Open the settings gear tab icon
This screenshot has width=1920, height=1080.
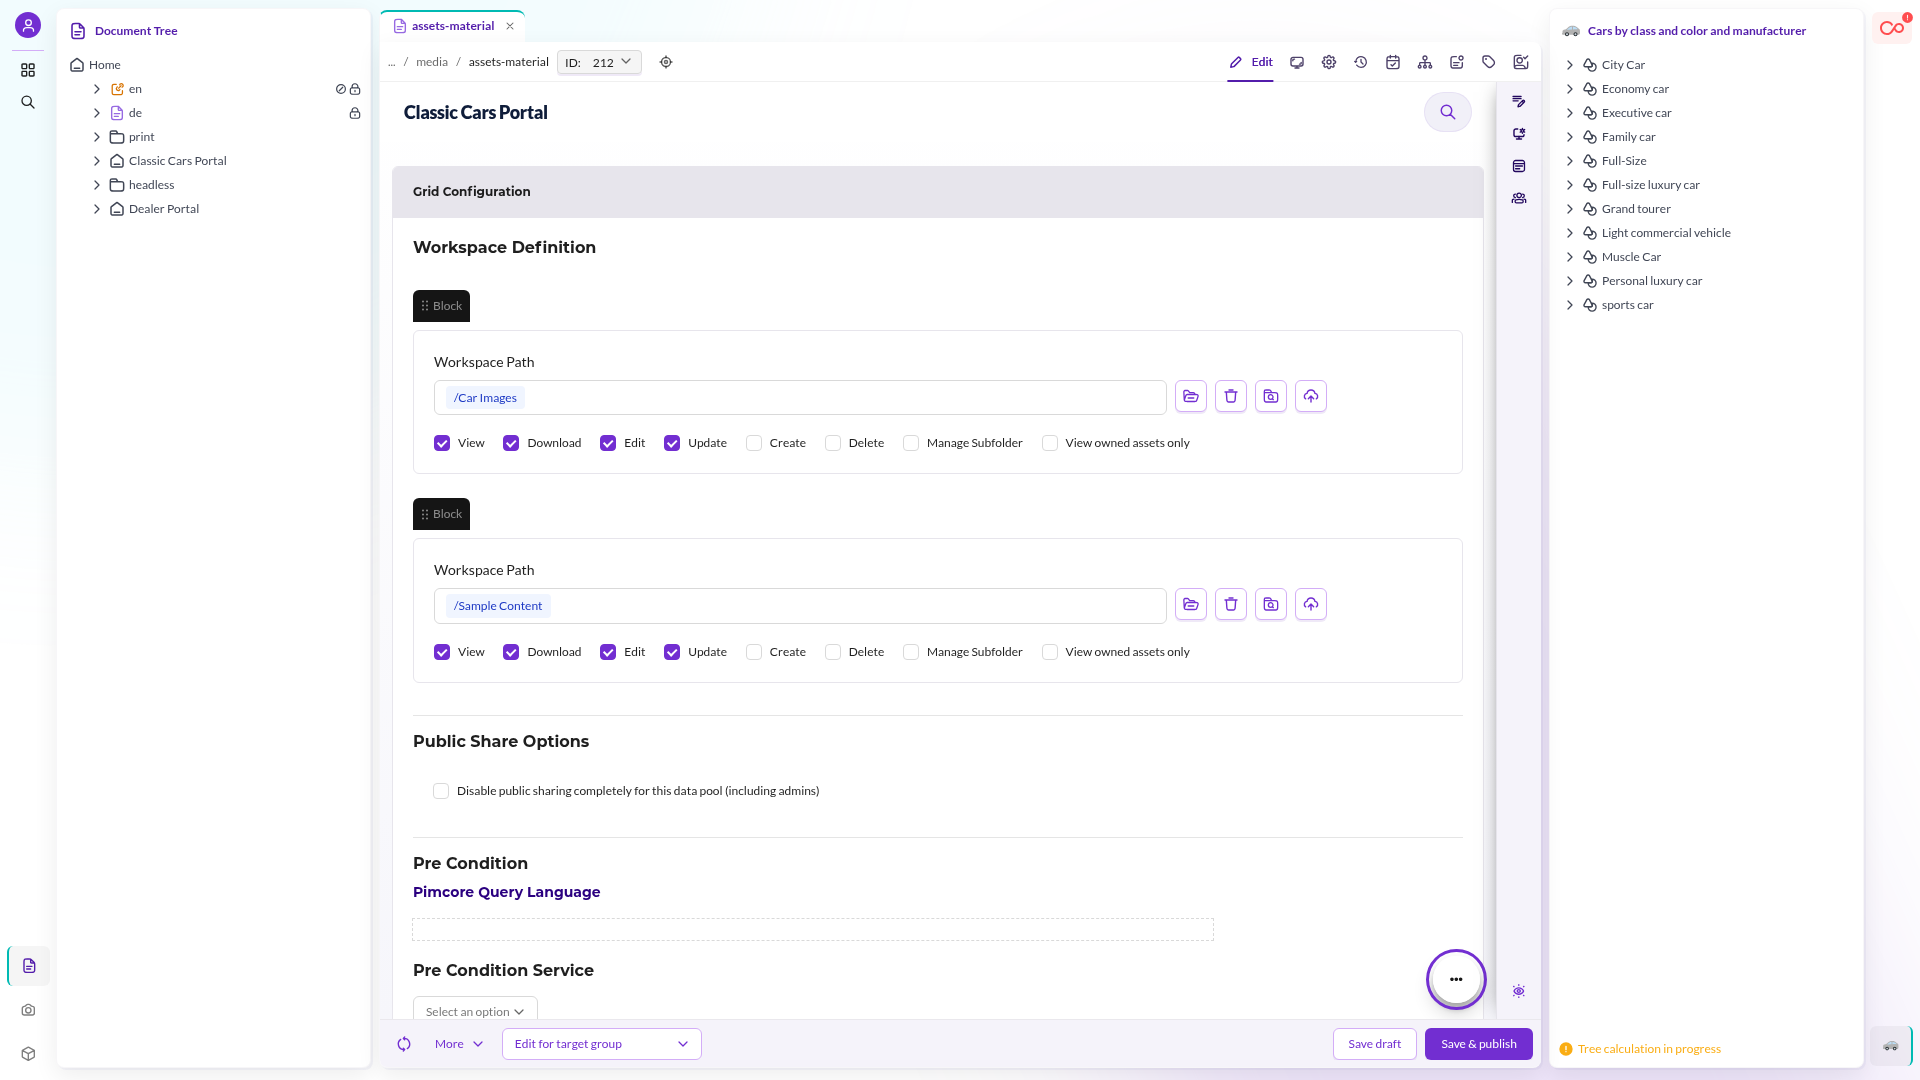[1329, 62]
